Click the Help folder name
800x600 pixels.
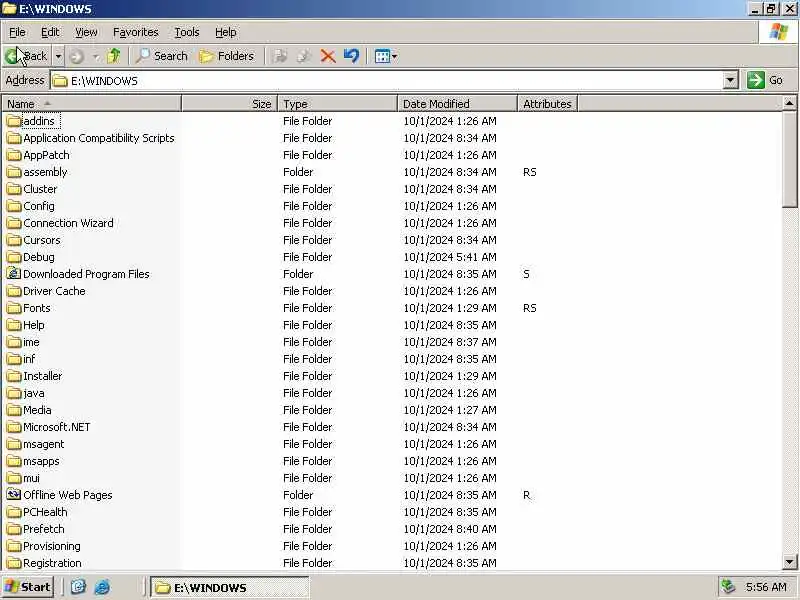tap(34, 325)
